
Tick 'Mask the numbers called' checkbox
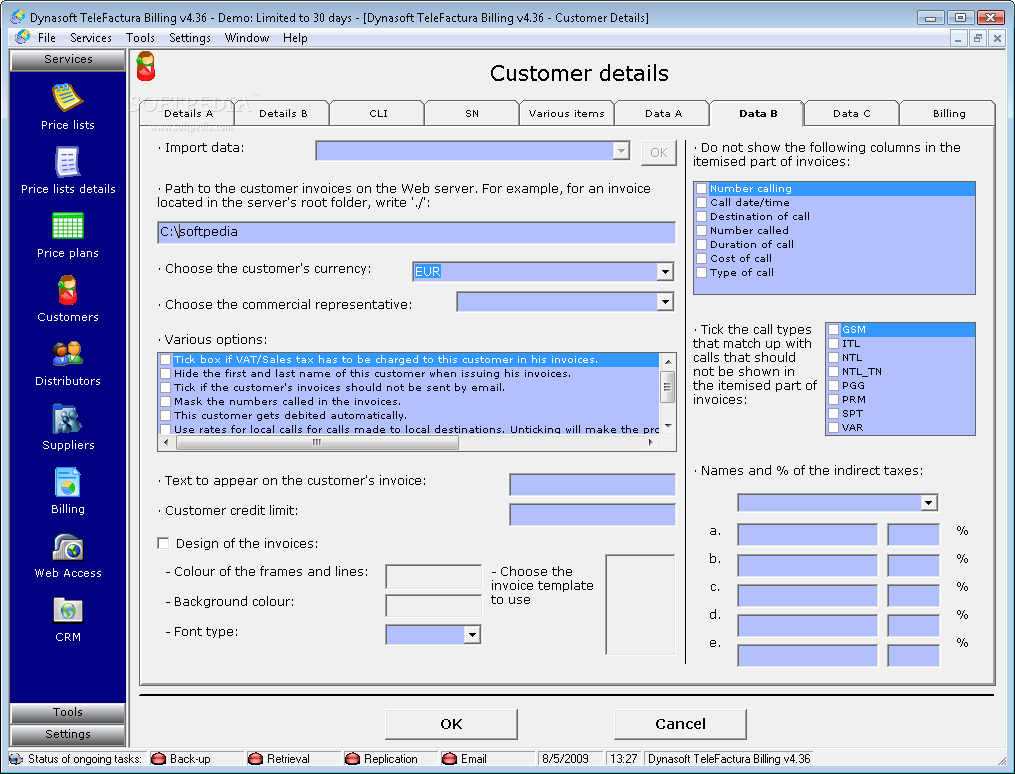166,402
